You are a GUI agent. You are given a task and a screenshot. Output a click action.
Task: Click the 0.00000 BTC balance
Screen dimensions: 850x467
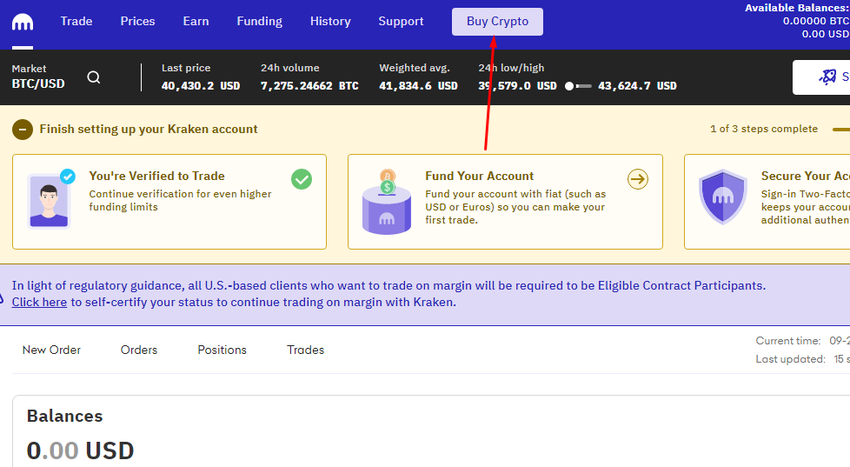pyautogui.click(x=816, y=21)
